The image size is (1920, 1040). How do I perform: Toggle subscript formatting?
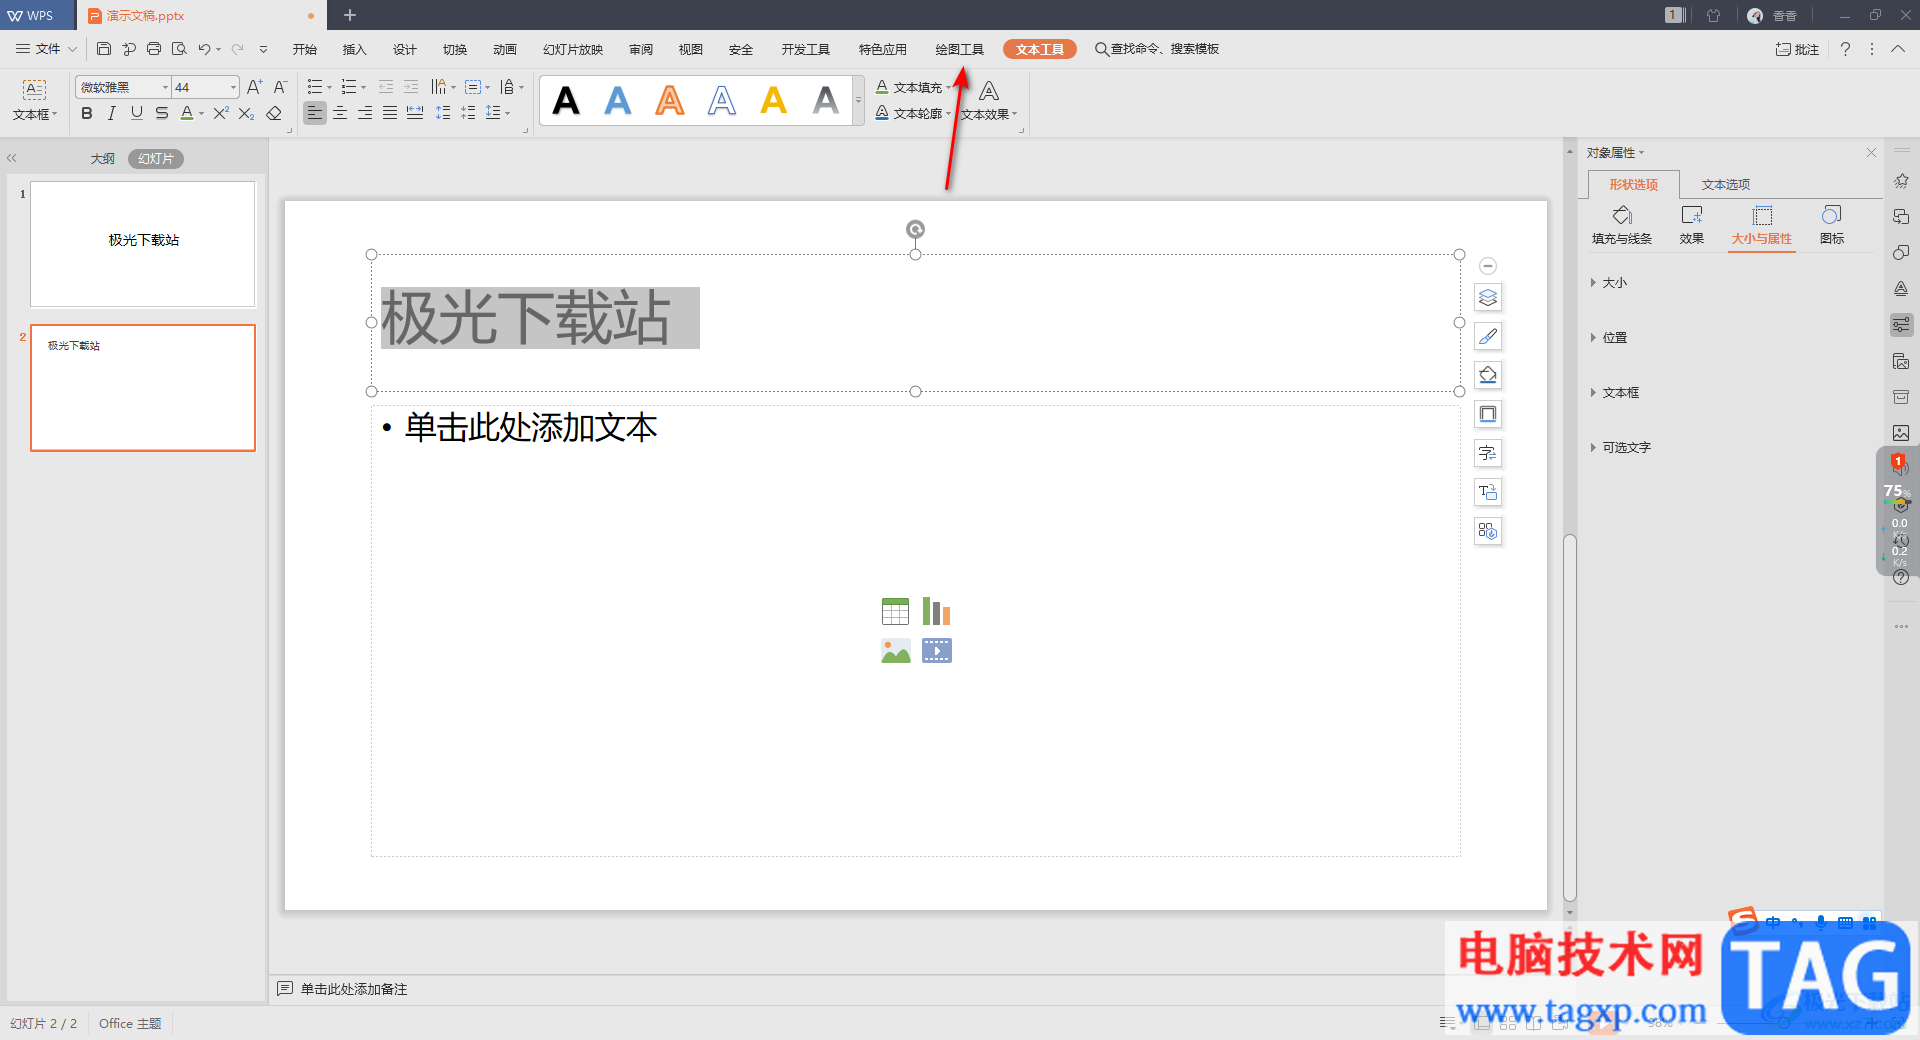[246, 113]
